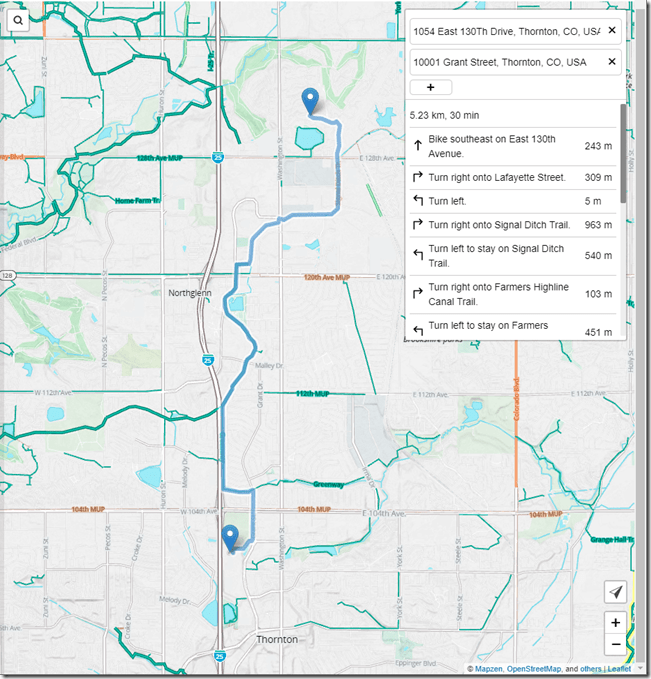
Task: Select the 'Turn right onto Lafayette Street' step
Action: (505, 177)
